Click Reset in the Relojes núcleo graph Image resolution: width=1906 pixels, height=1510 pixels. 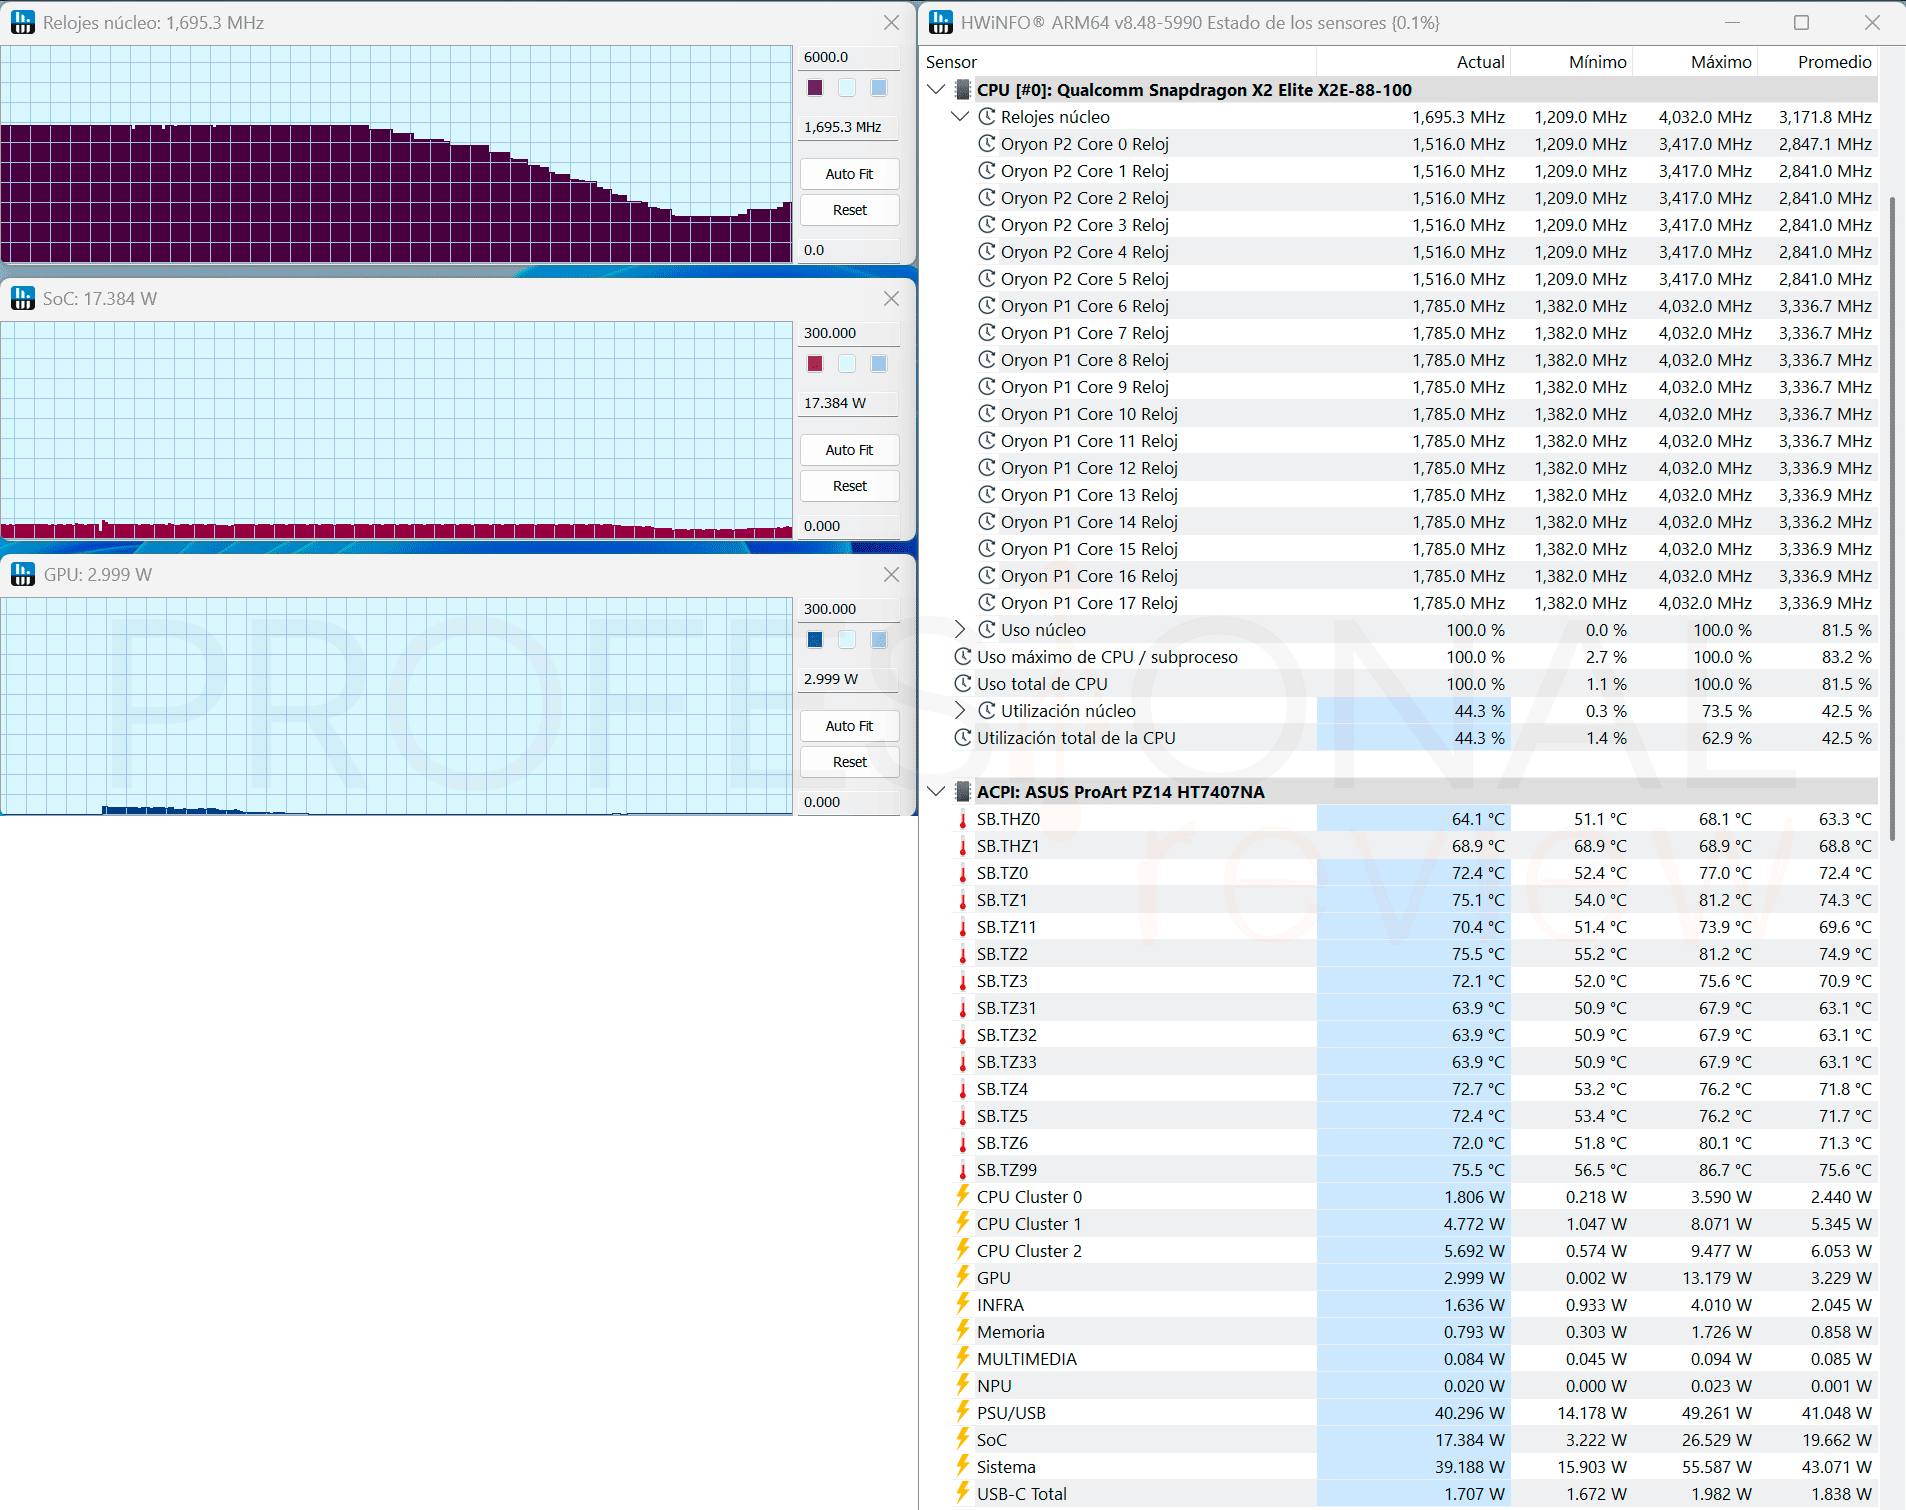coord(849,210)
